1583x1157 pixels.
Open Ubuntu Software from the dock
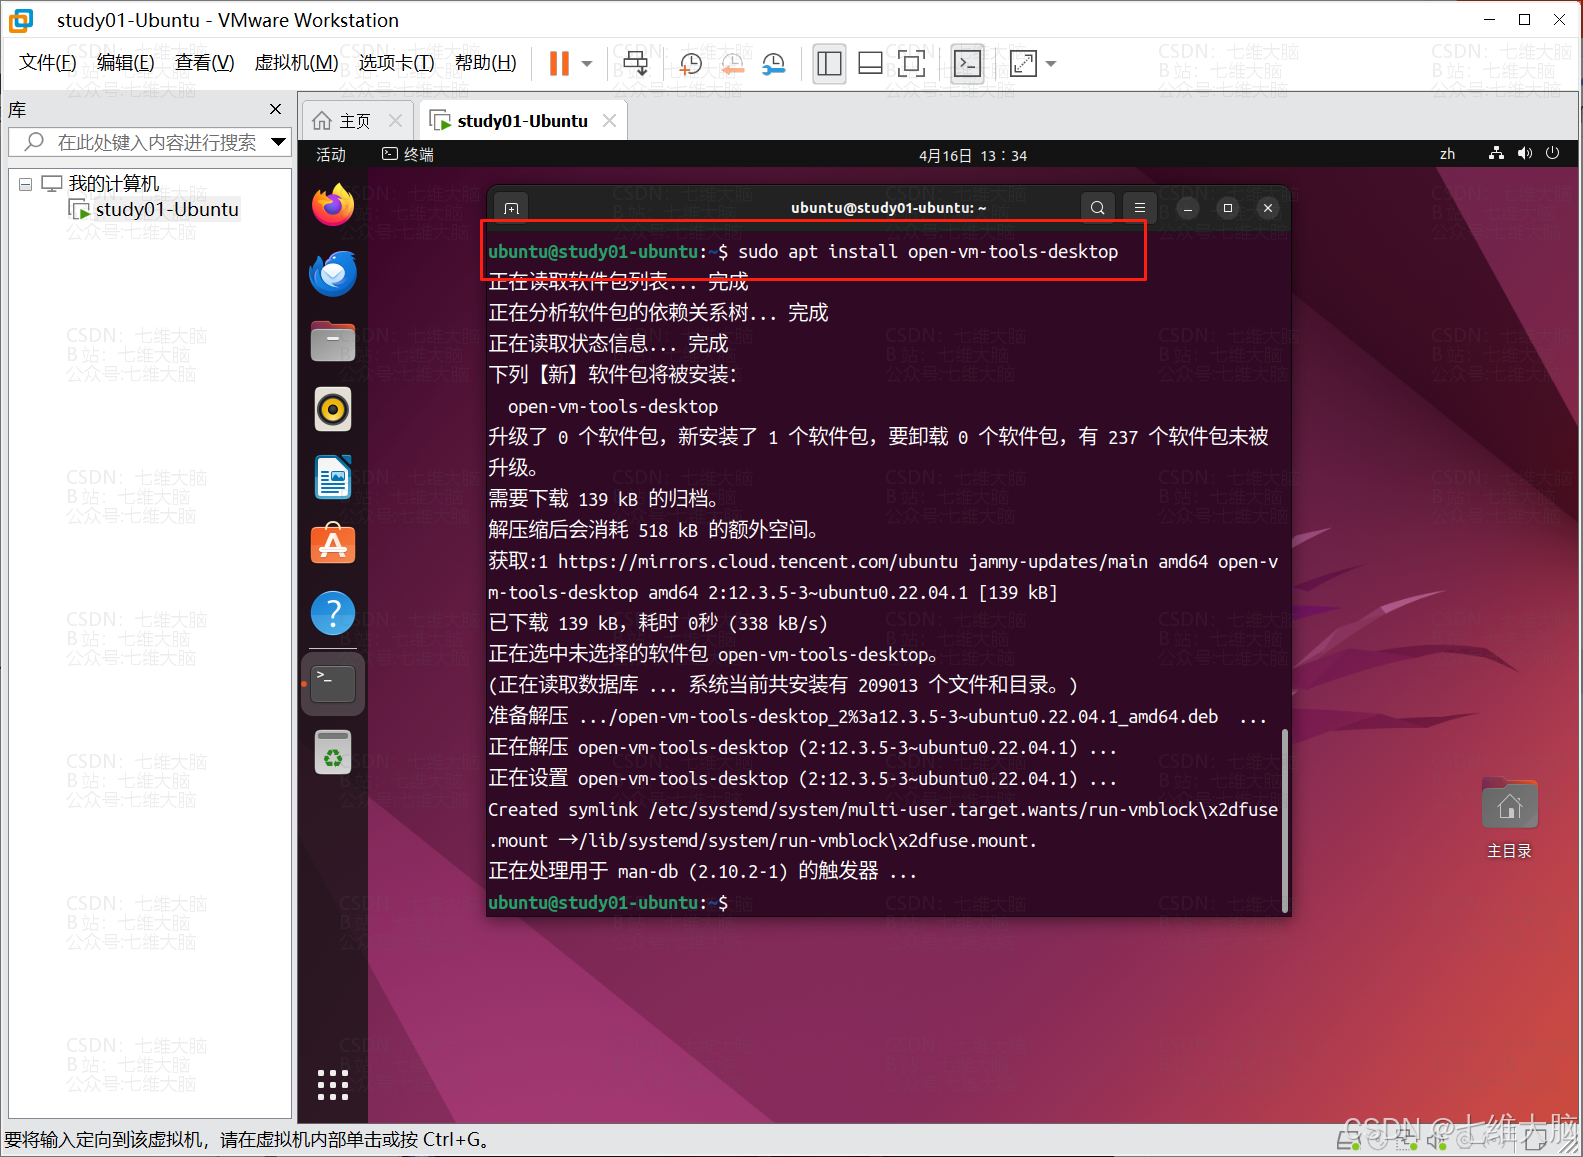[333, 545]
